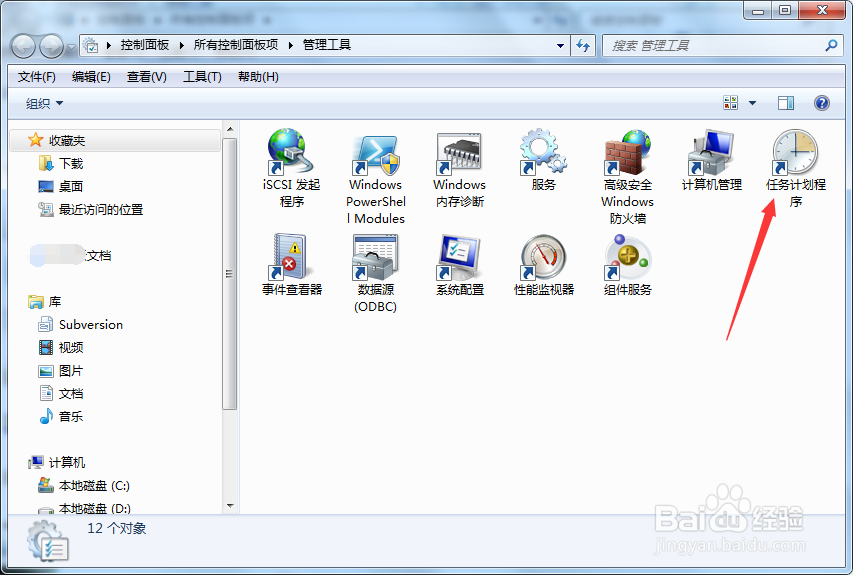Open the 工具(T) menu
Image resolution: width=853 pixels, height=575 pixels.
[202, 77]
